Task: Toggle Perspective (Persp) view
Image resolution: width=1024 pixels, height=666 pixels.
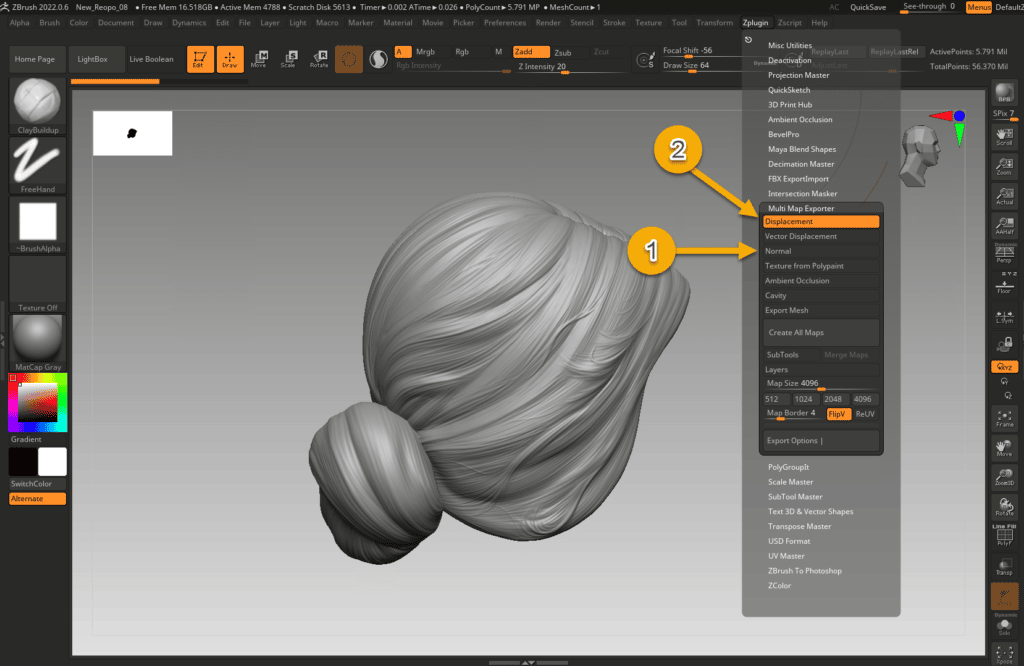Action: [x=1004, y=253]
